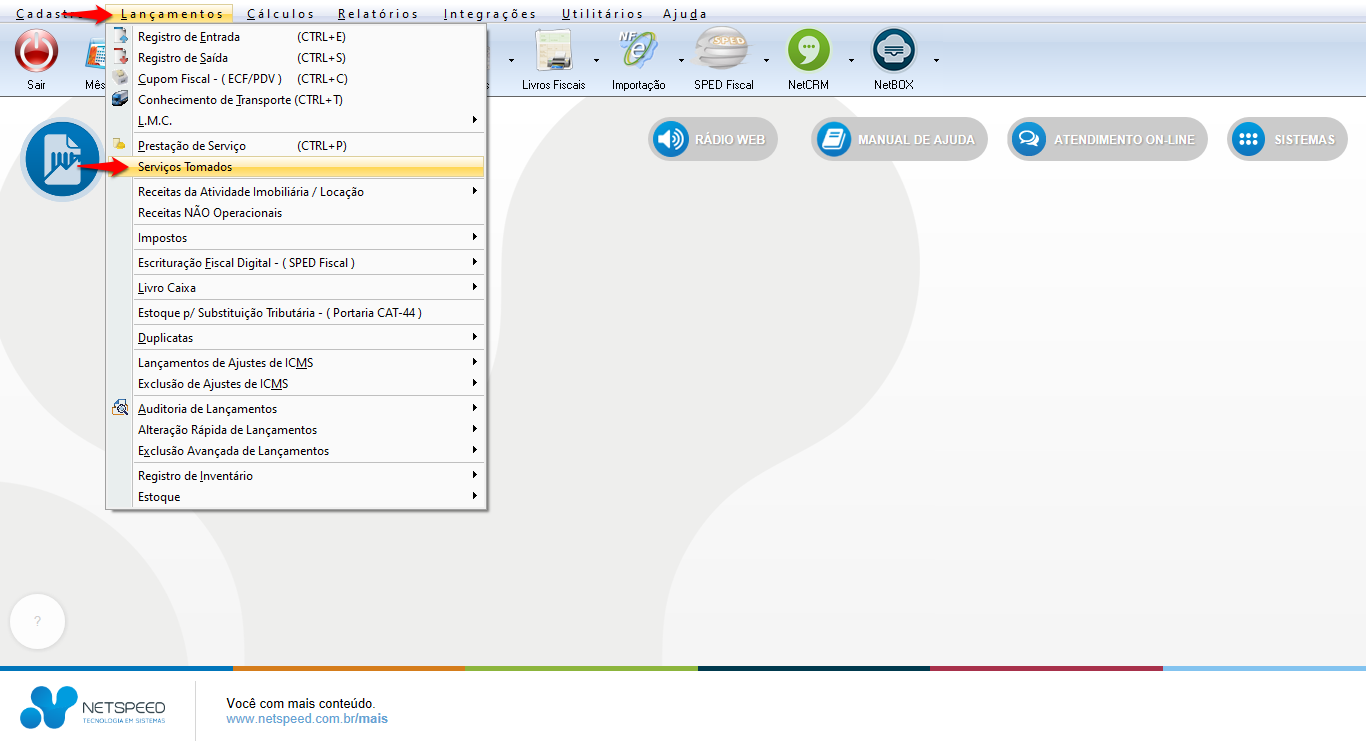Click the SISTEMAS button
1366x747 pixels.
pyautogui.click(x=1287, y=139)
